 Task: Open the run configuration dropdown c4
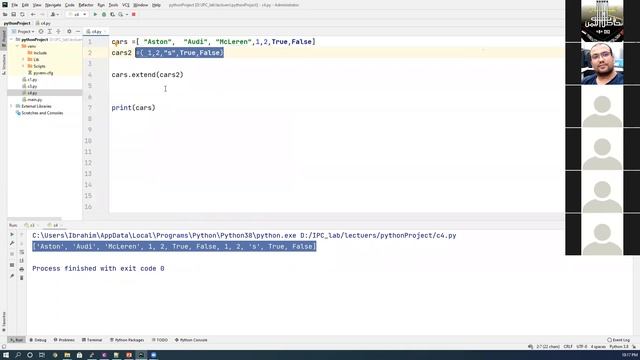77,14
